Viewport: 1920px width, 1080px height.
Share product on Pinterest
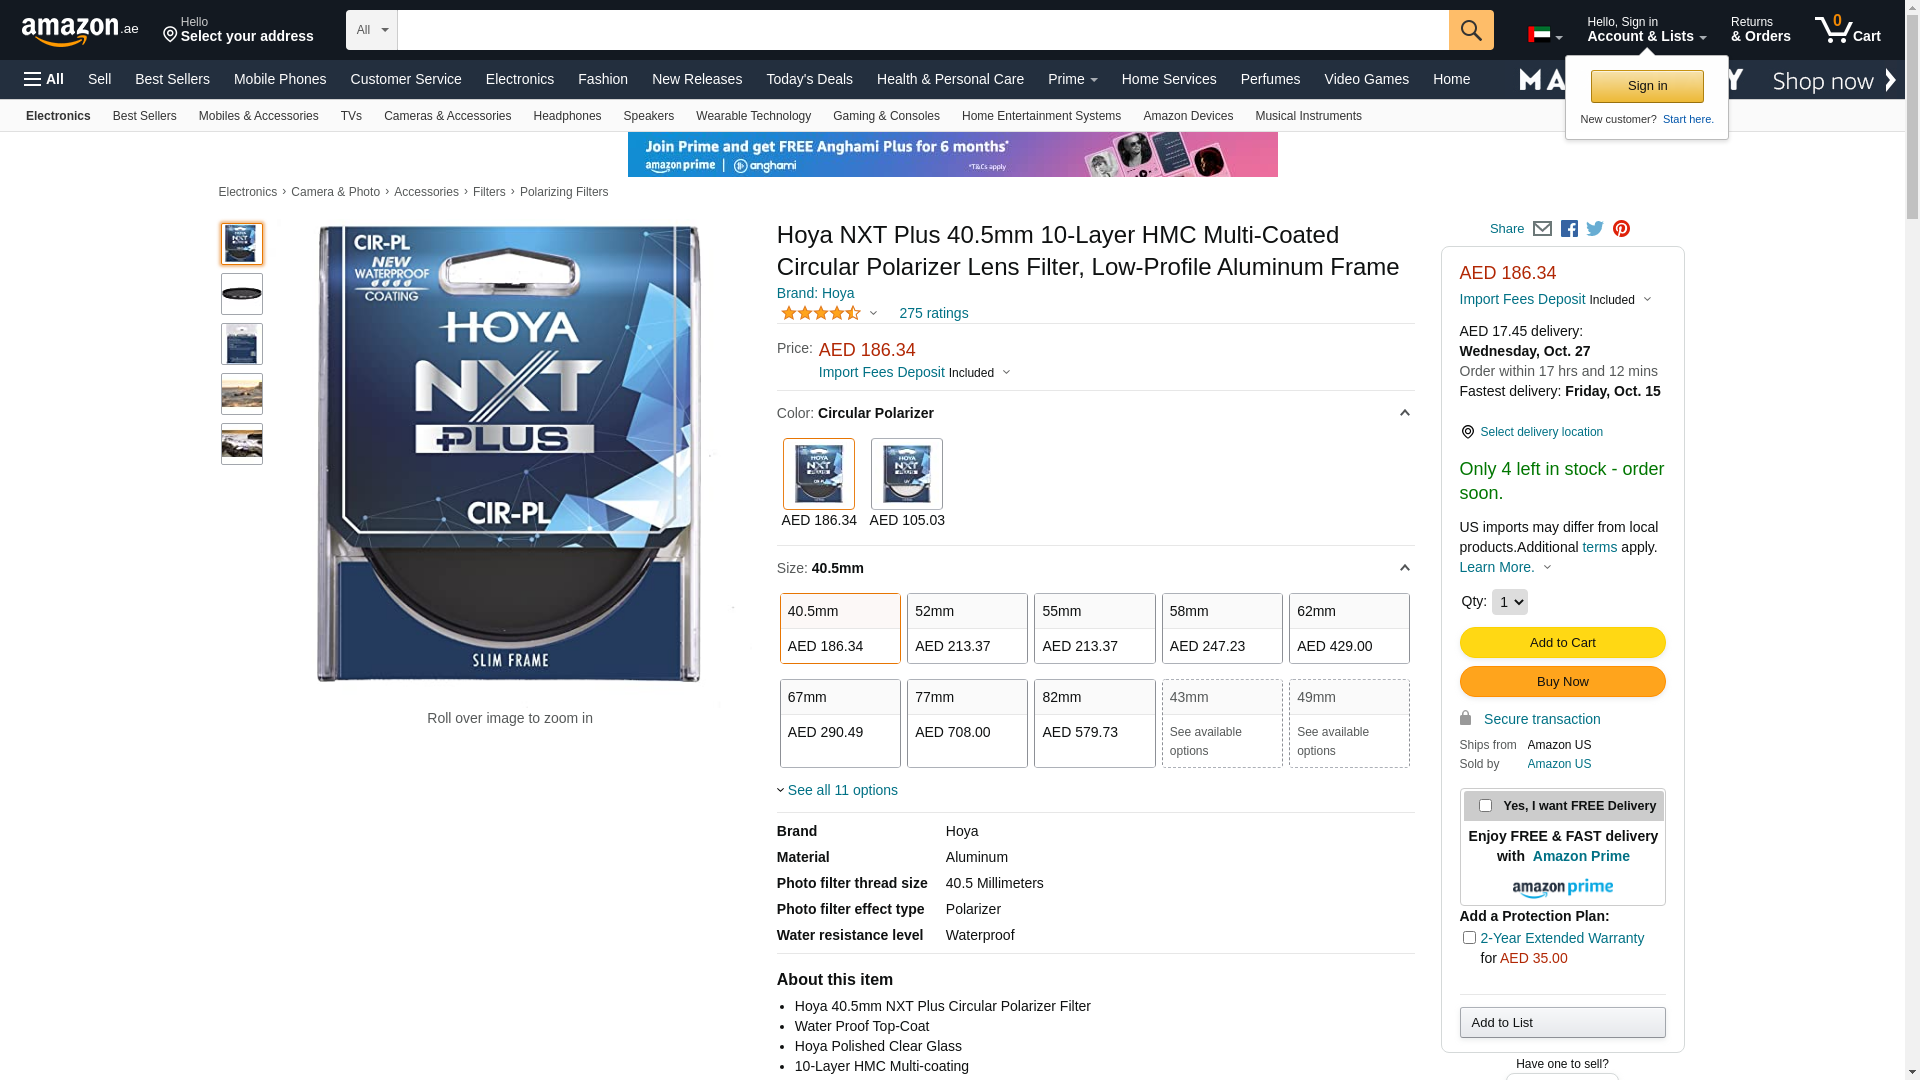pos(1621,229)
